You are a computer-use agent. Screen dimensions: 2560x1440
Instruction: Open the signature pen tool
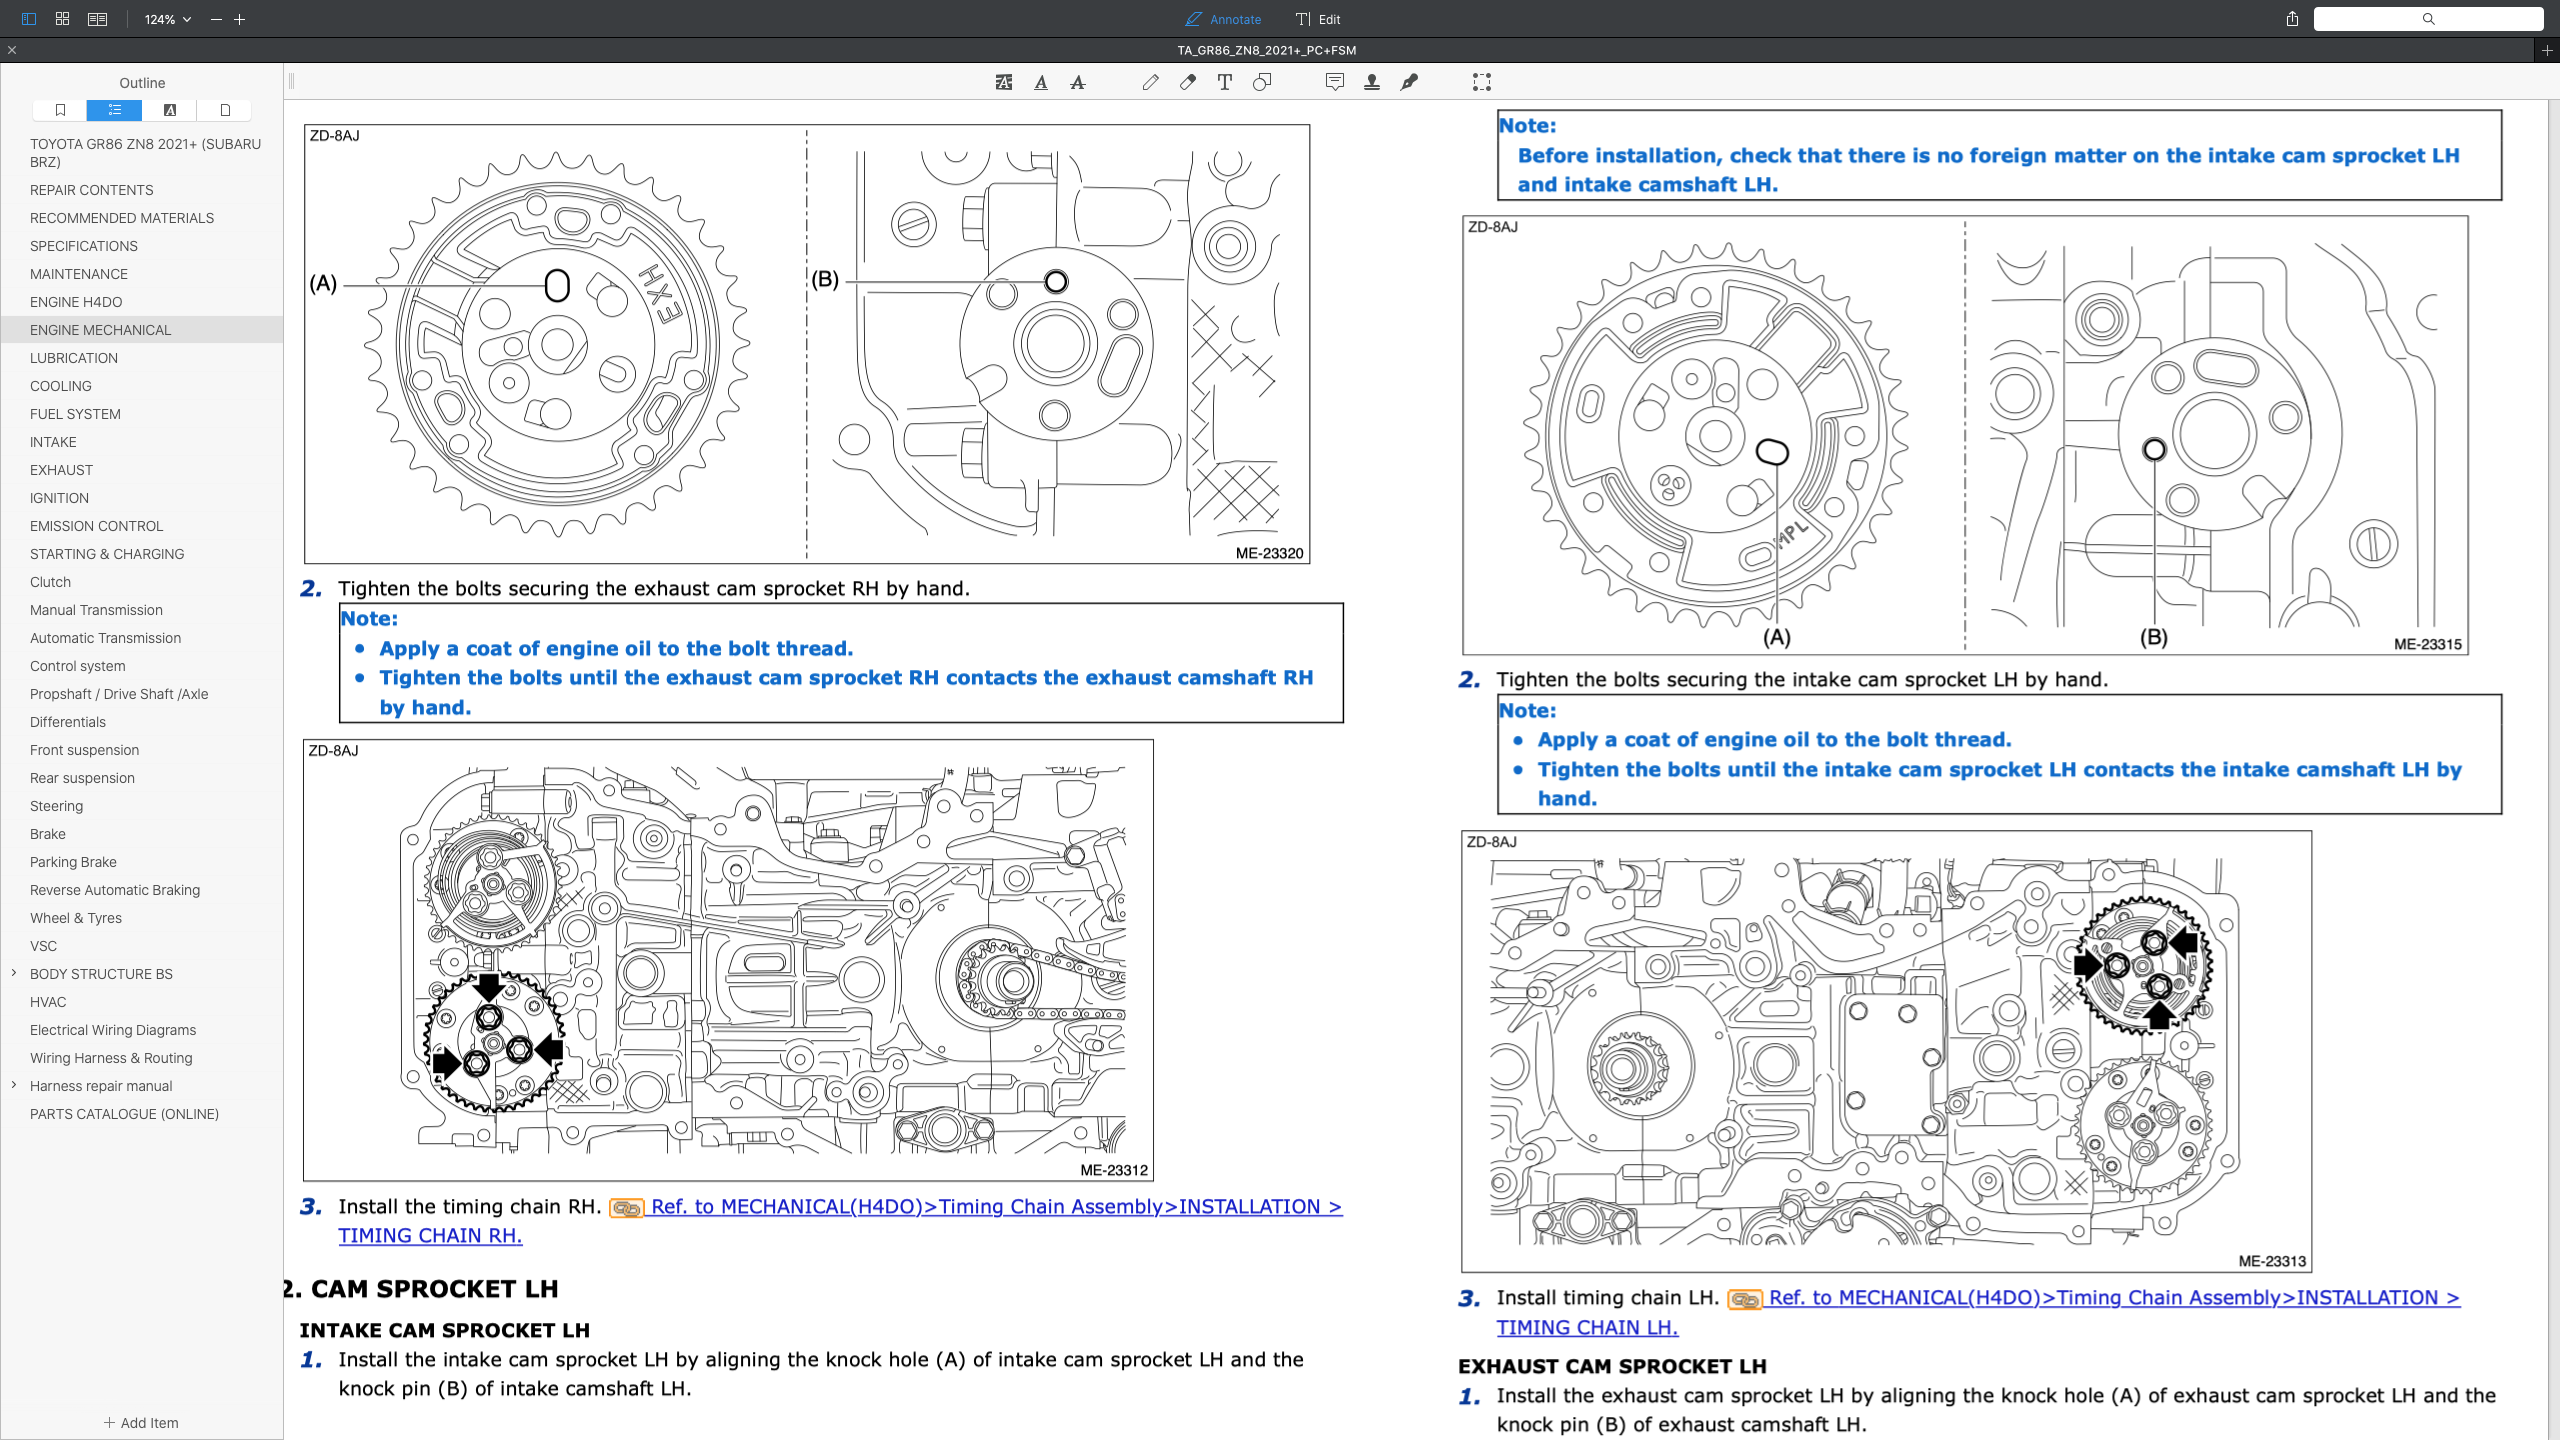pos(1409,83)
